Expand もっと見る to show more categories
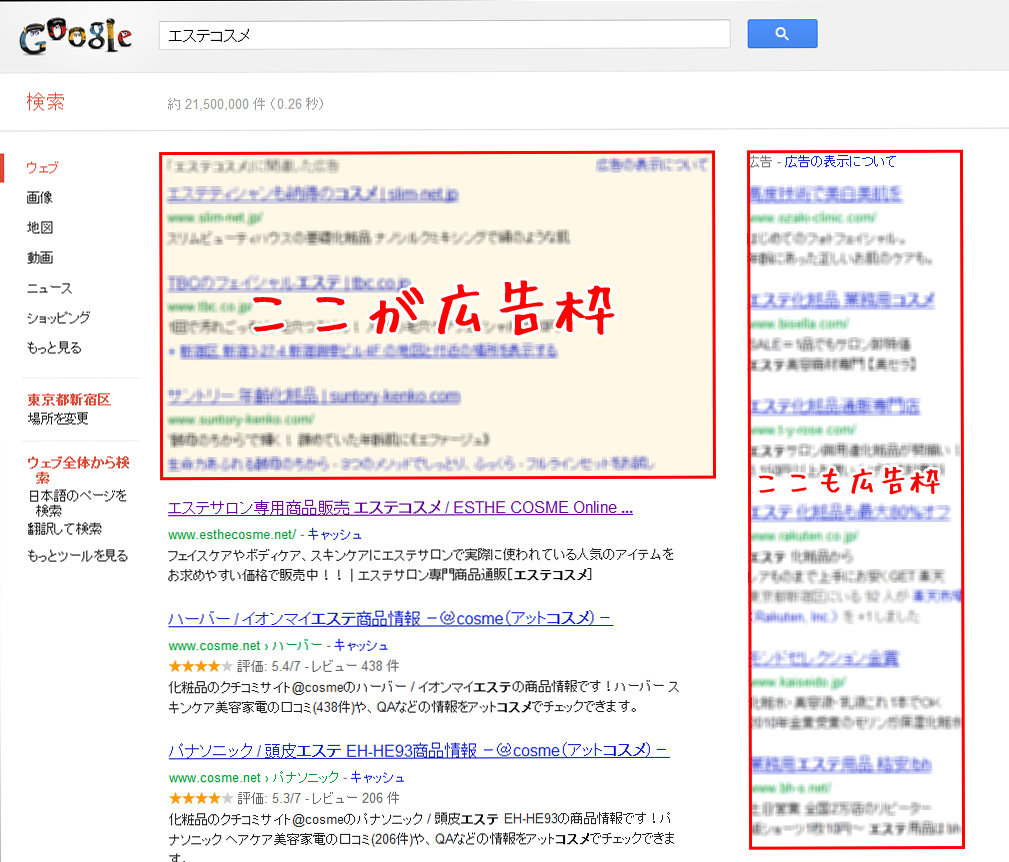The width and height of the screenshot is (1009, 862). (54, 348)
